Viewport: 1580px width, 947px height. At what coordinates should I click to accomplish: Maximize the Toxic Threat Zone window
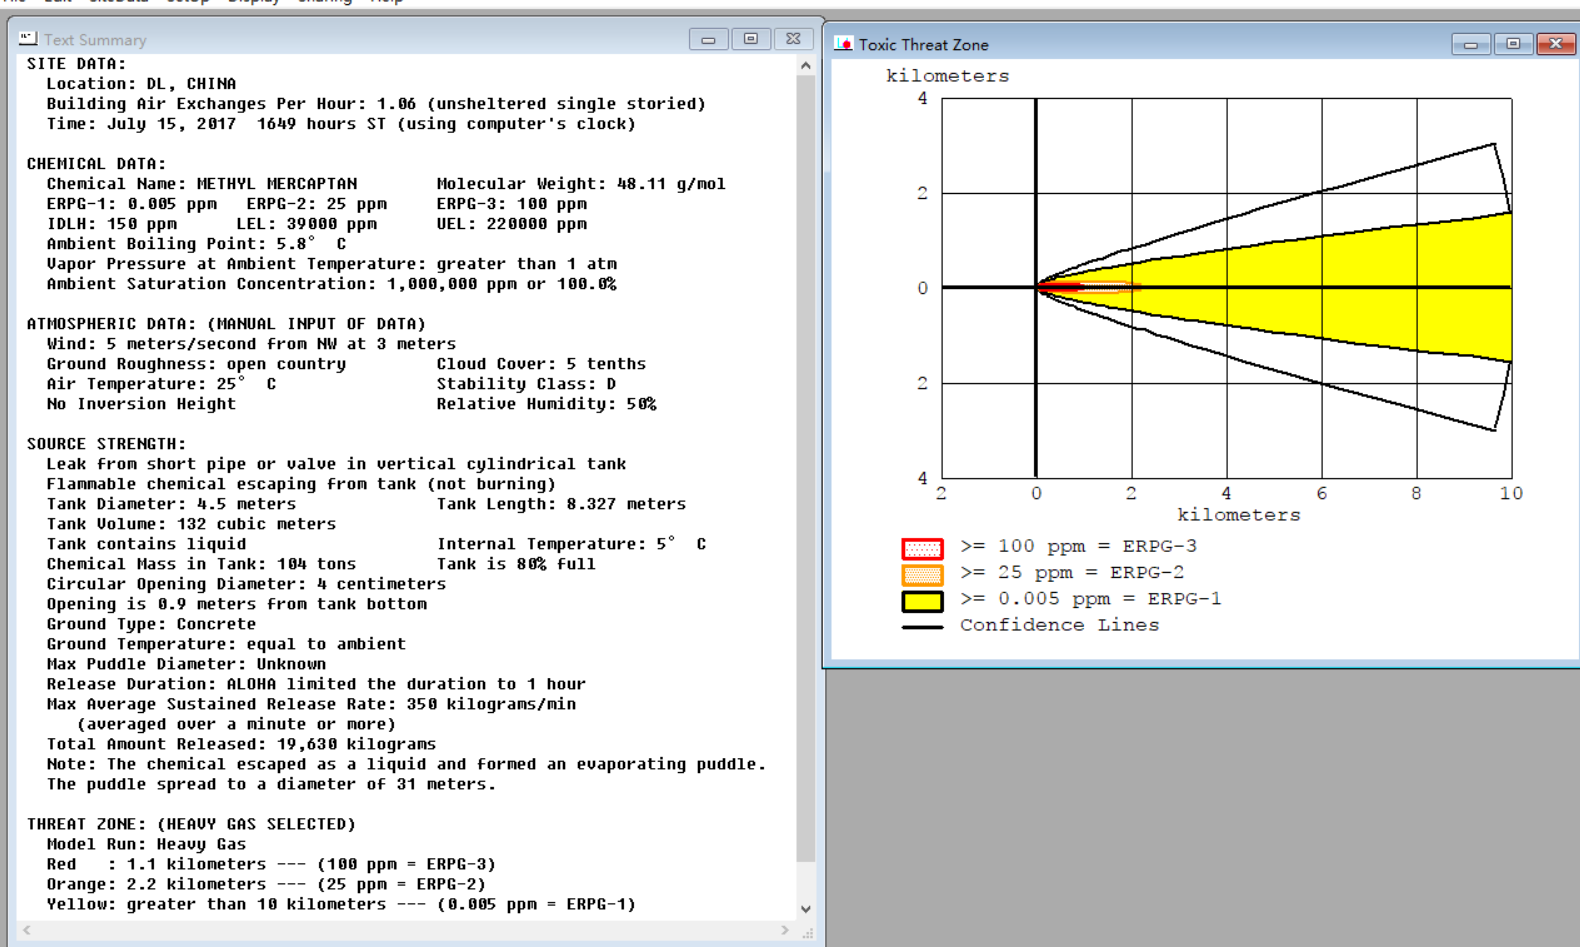pyautogui.click(x=1513, y=44)
